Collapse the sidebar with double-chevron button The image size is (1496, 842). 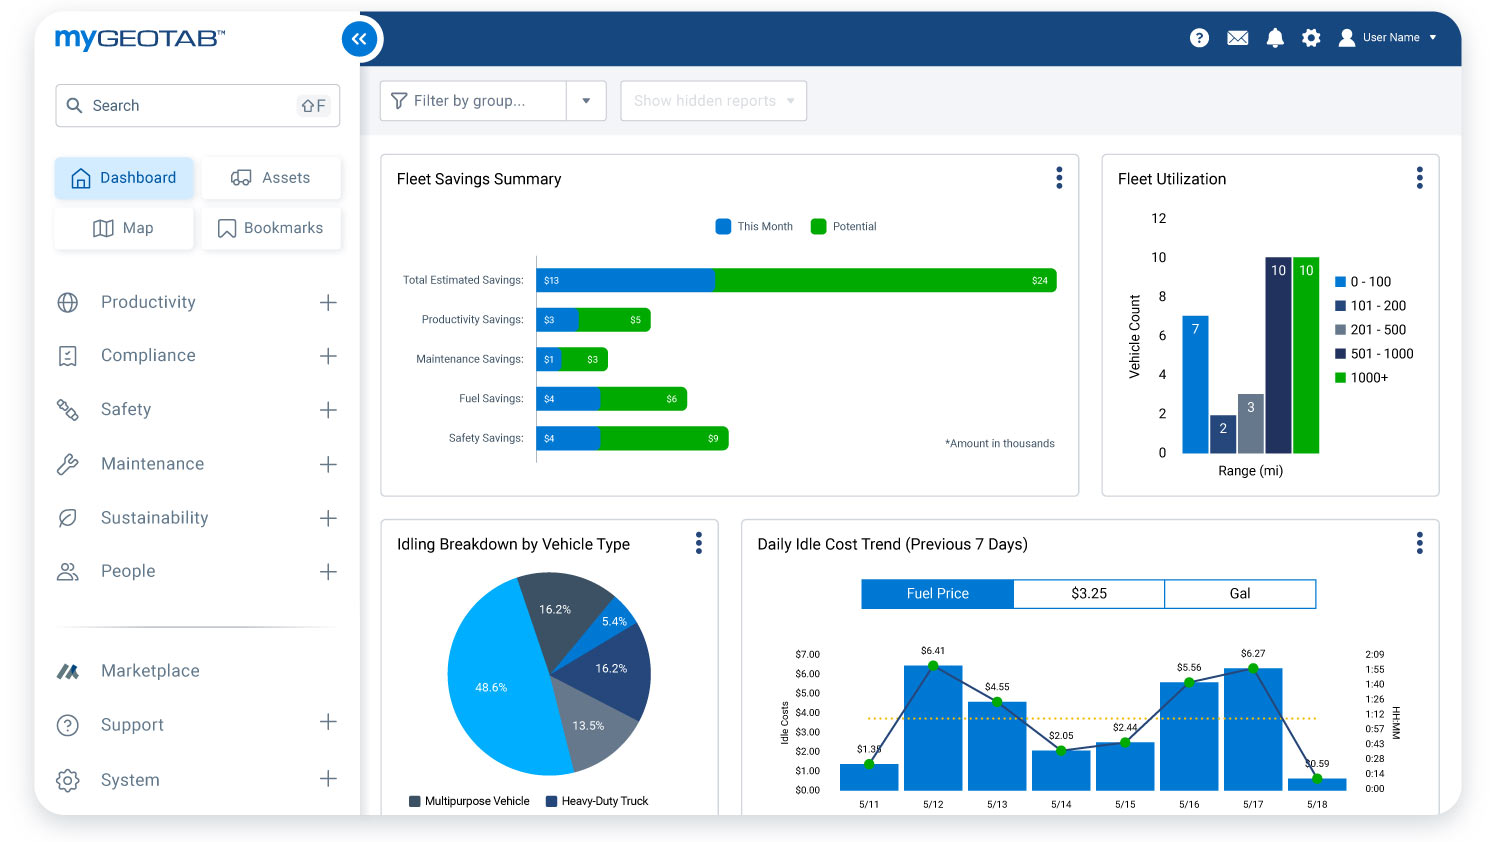click(x=359, y=39)
